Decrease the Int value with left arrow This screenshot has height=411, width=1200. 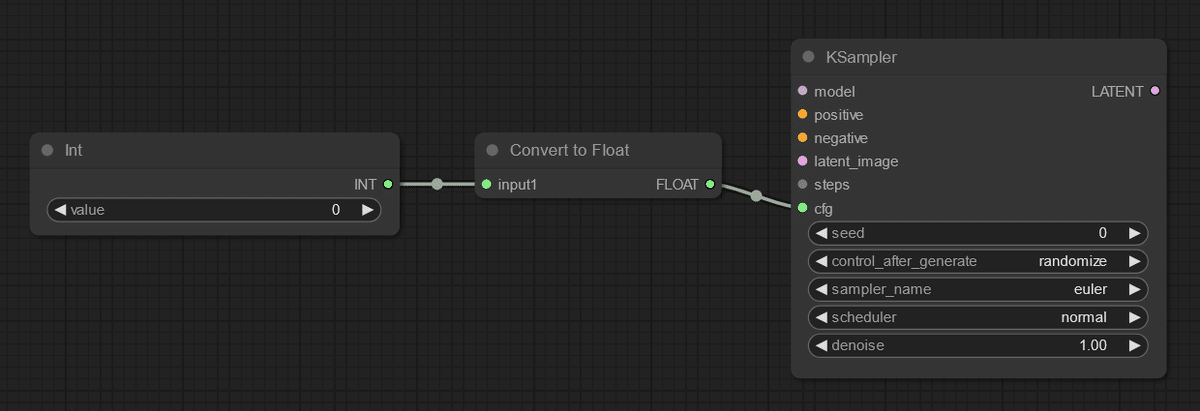click(59, 210)
